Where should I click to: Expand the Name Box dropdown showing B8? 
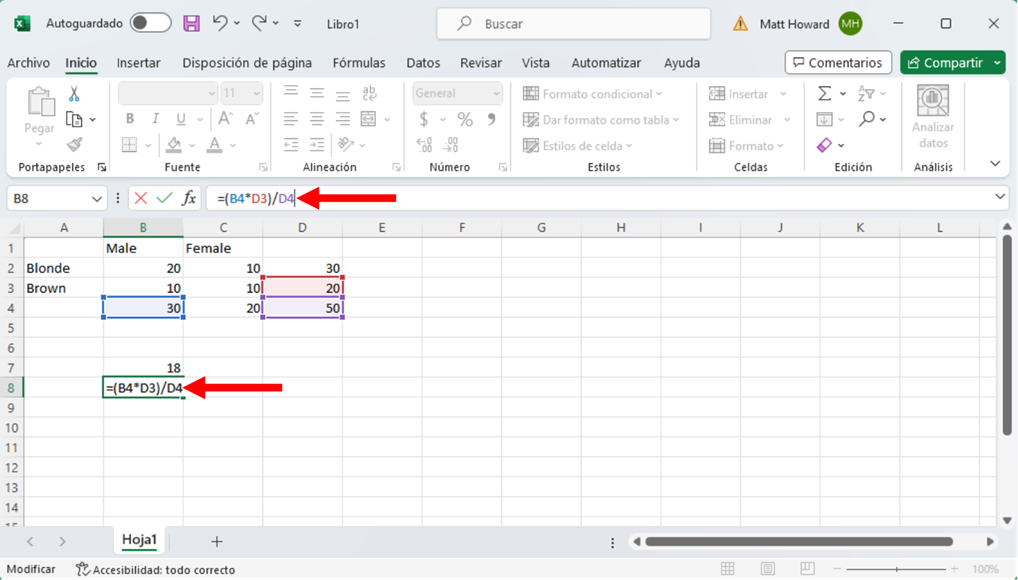tap(97, 199)
